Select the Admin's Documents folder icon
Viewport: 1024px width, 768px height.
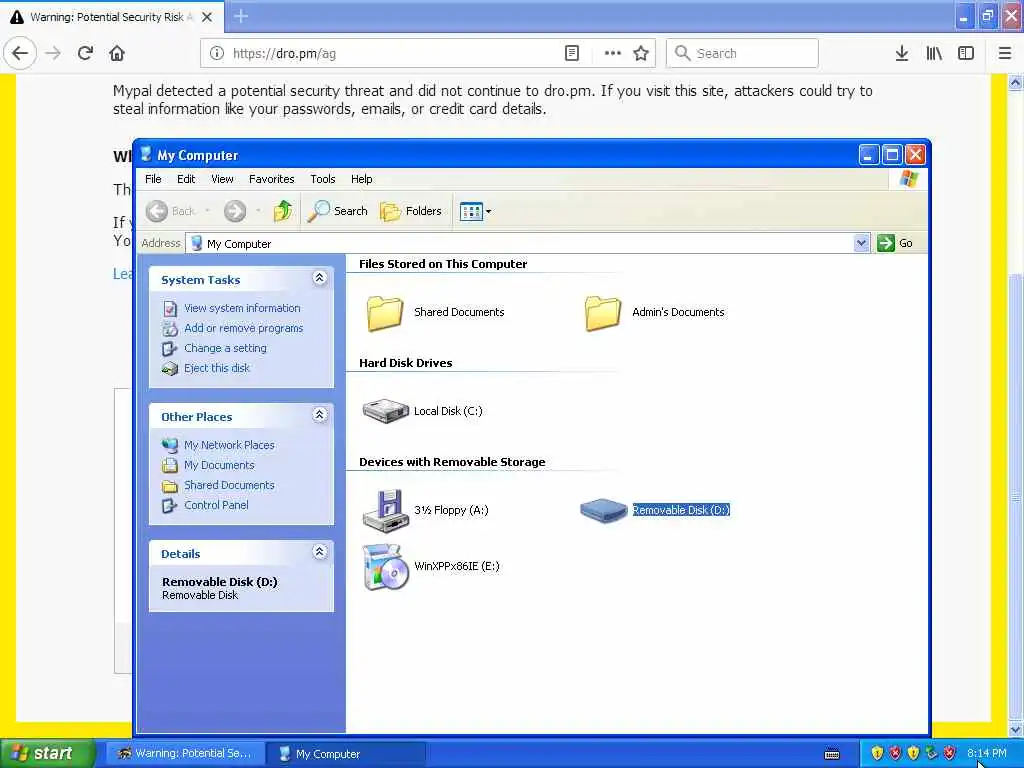pos(603,313)
